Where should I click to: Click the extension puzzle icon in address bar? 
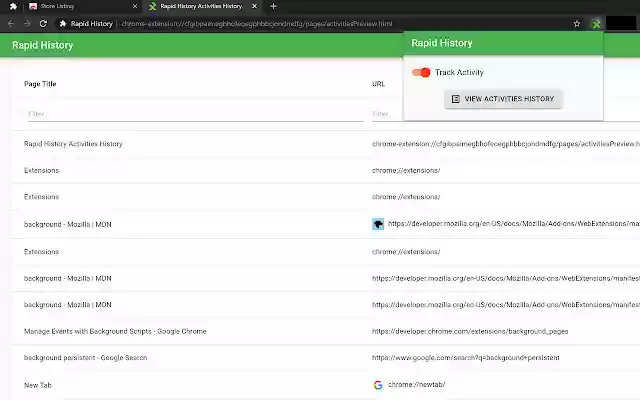point(62,24)
